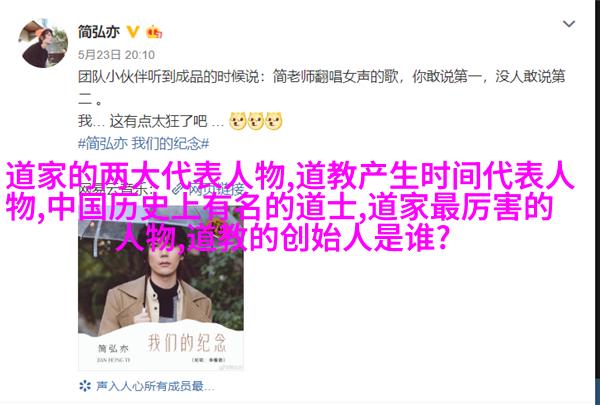Click the third doge emoji

pyautogui.click(x=274, y=121)
